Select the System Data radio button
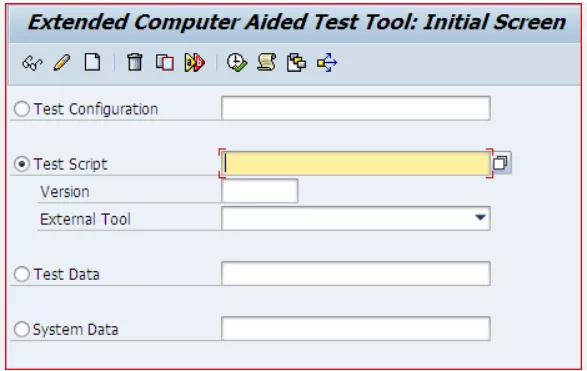 tap(22, 329)
